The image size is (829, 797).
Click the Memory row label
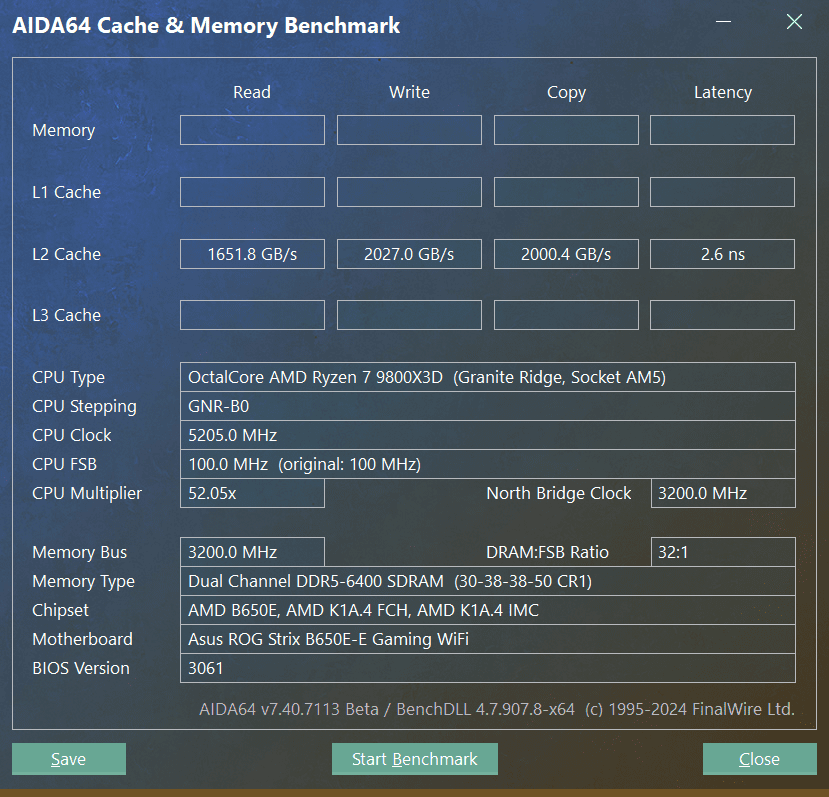click(63, 130)
